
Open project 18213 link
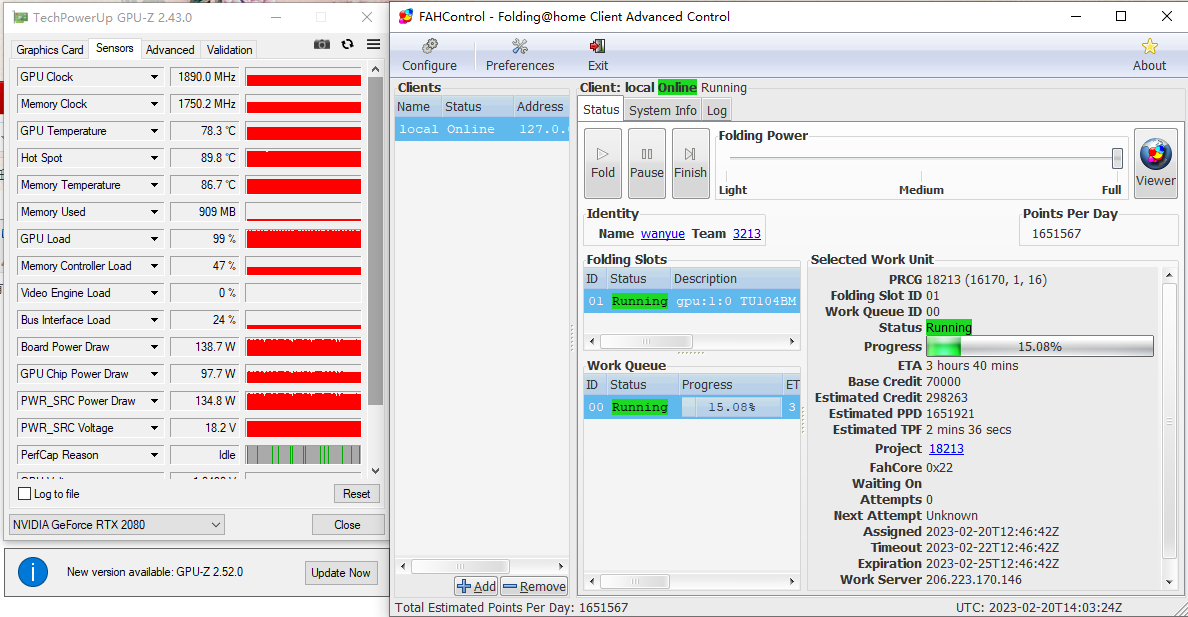pyautogui.click(x=946, y=448)
